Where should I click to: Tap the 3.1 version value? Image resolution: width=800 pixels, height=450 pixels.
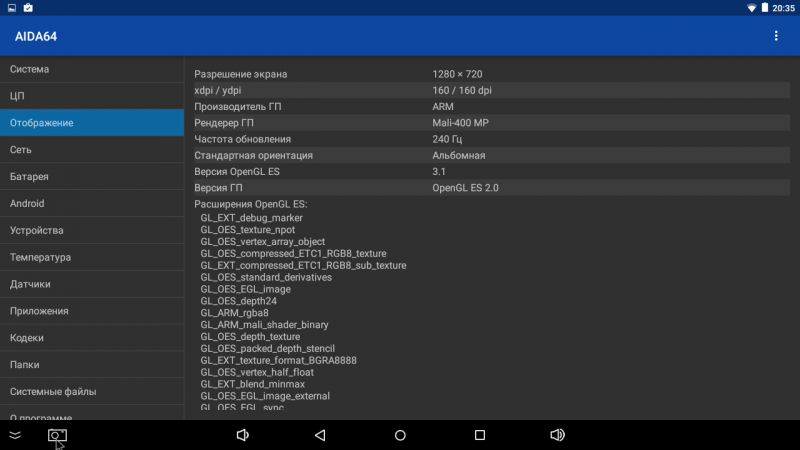click(439, 172)
